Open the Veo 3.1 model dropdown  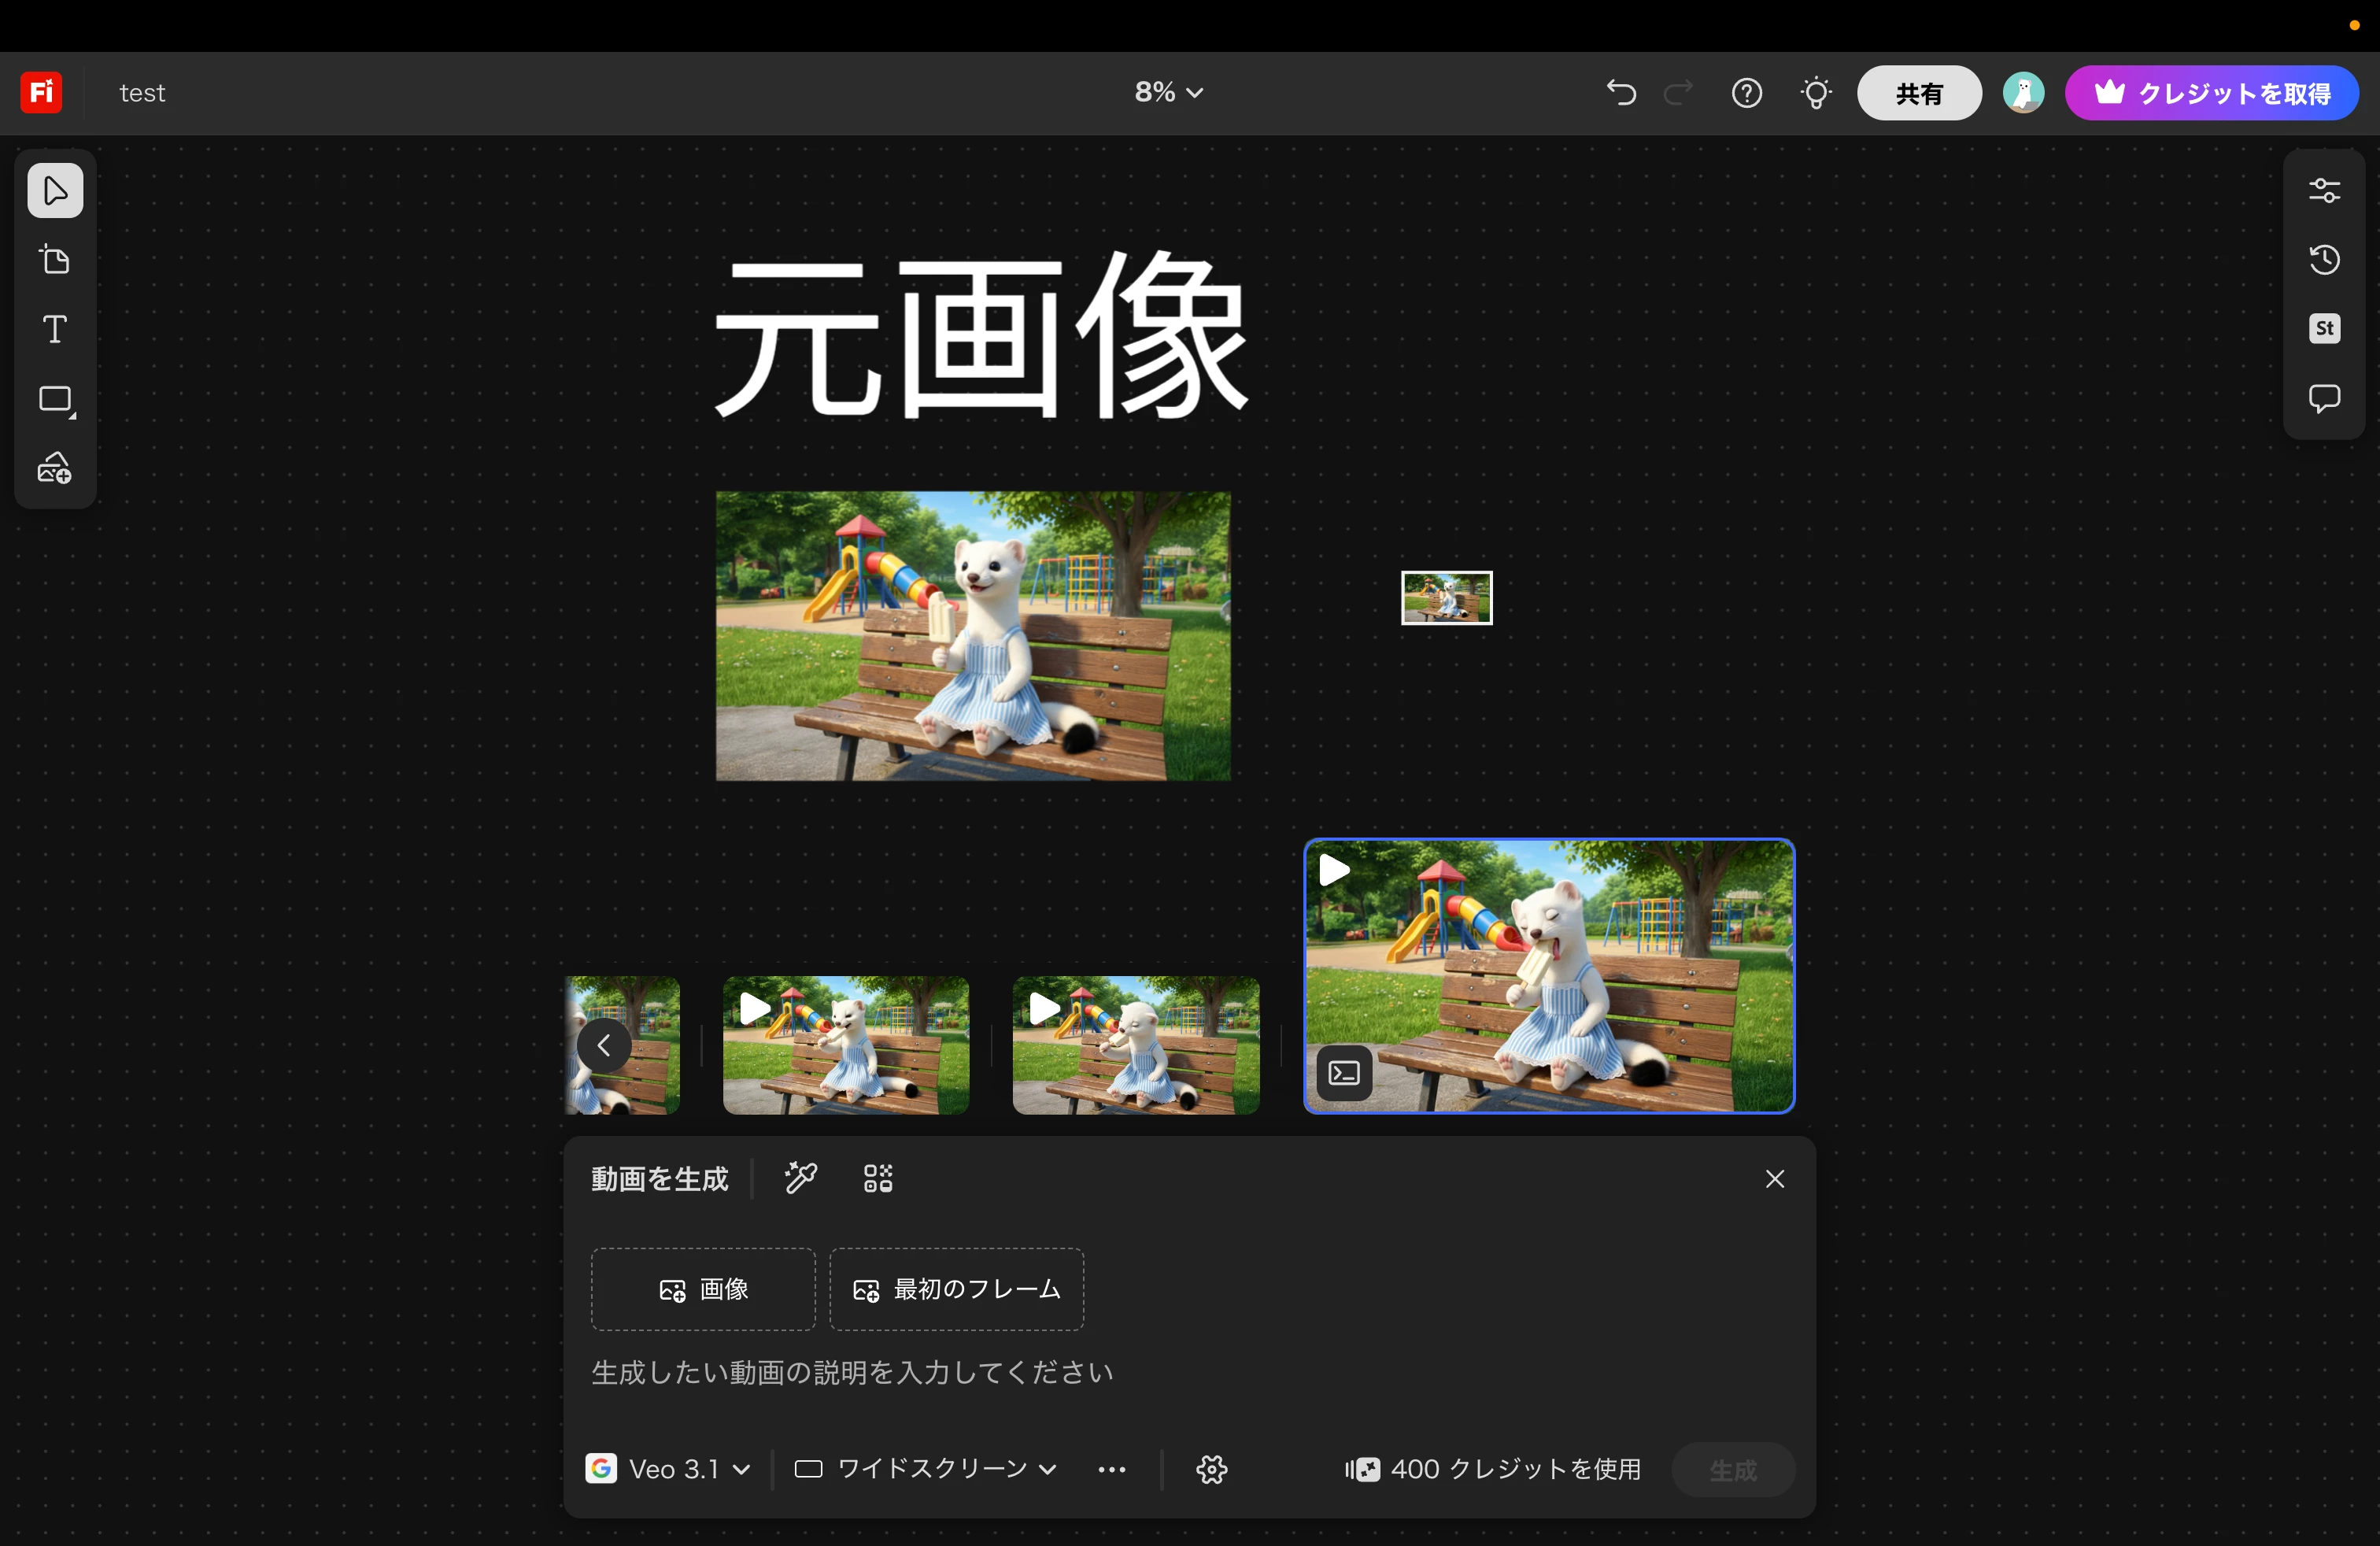point(668,1469)
